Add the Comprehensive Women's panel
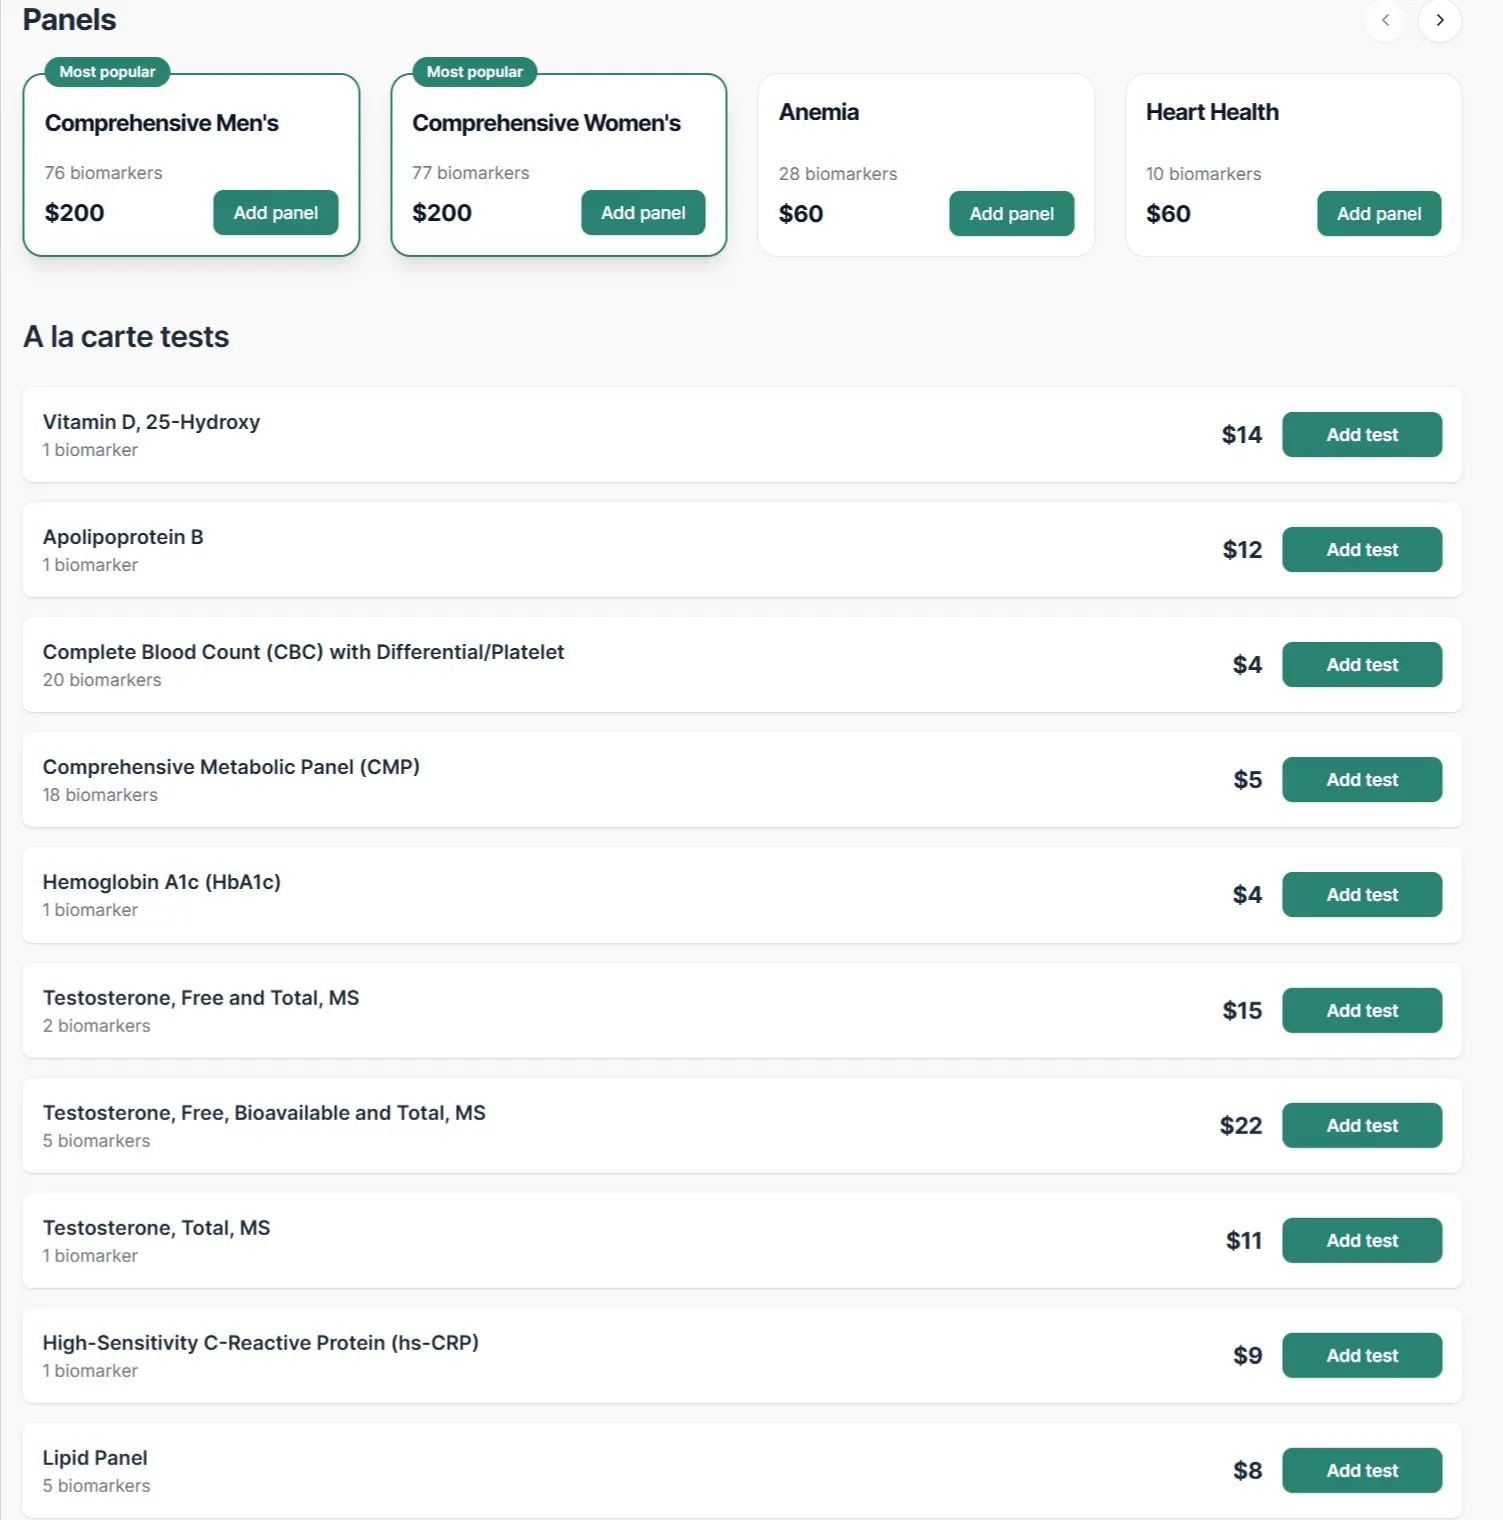This screenshot has width=1503, height=1520. pyautogui.click(x=643, y=213)
